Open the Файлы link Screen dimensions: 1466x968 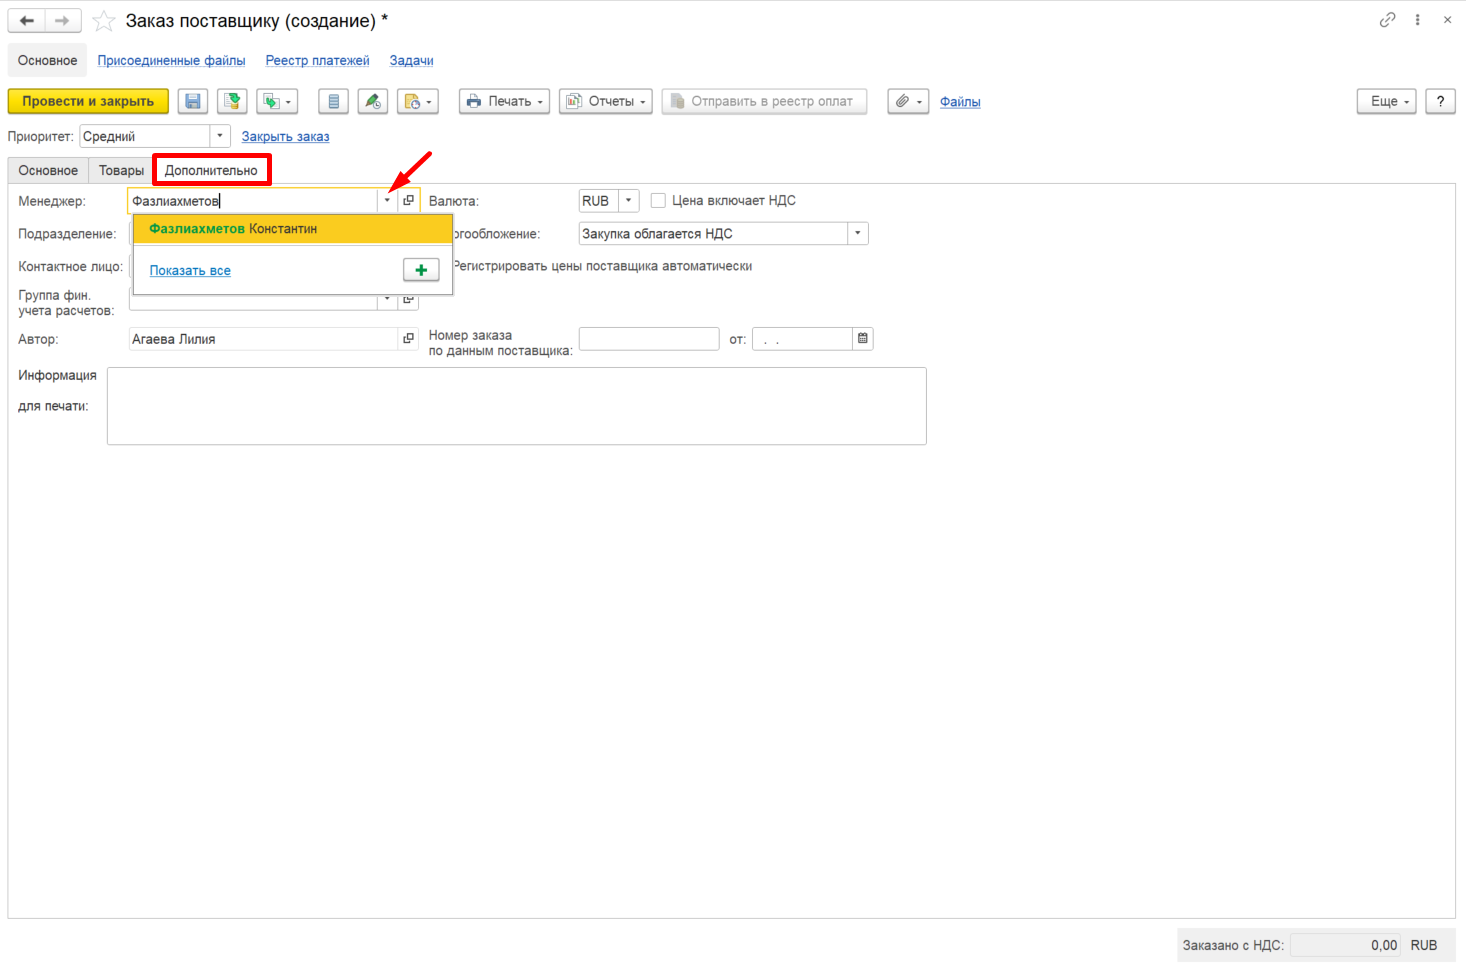[960, 101]
